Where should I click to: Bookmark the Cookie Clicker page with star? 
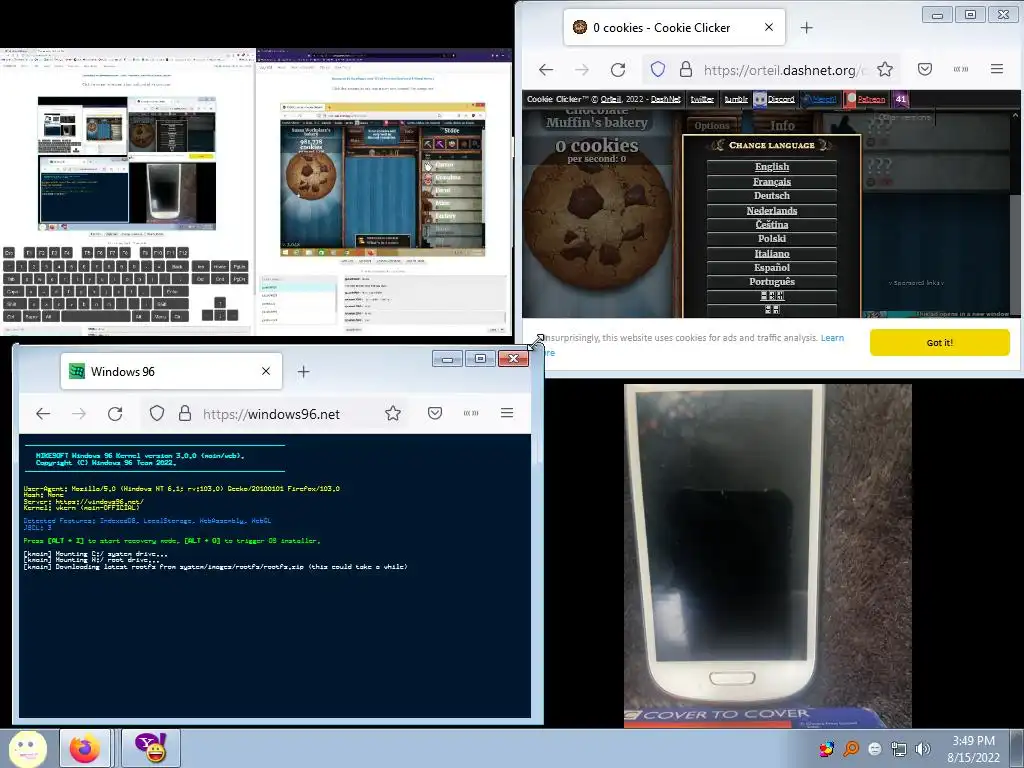click(885, 69)
